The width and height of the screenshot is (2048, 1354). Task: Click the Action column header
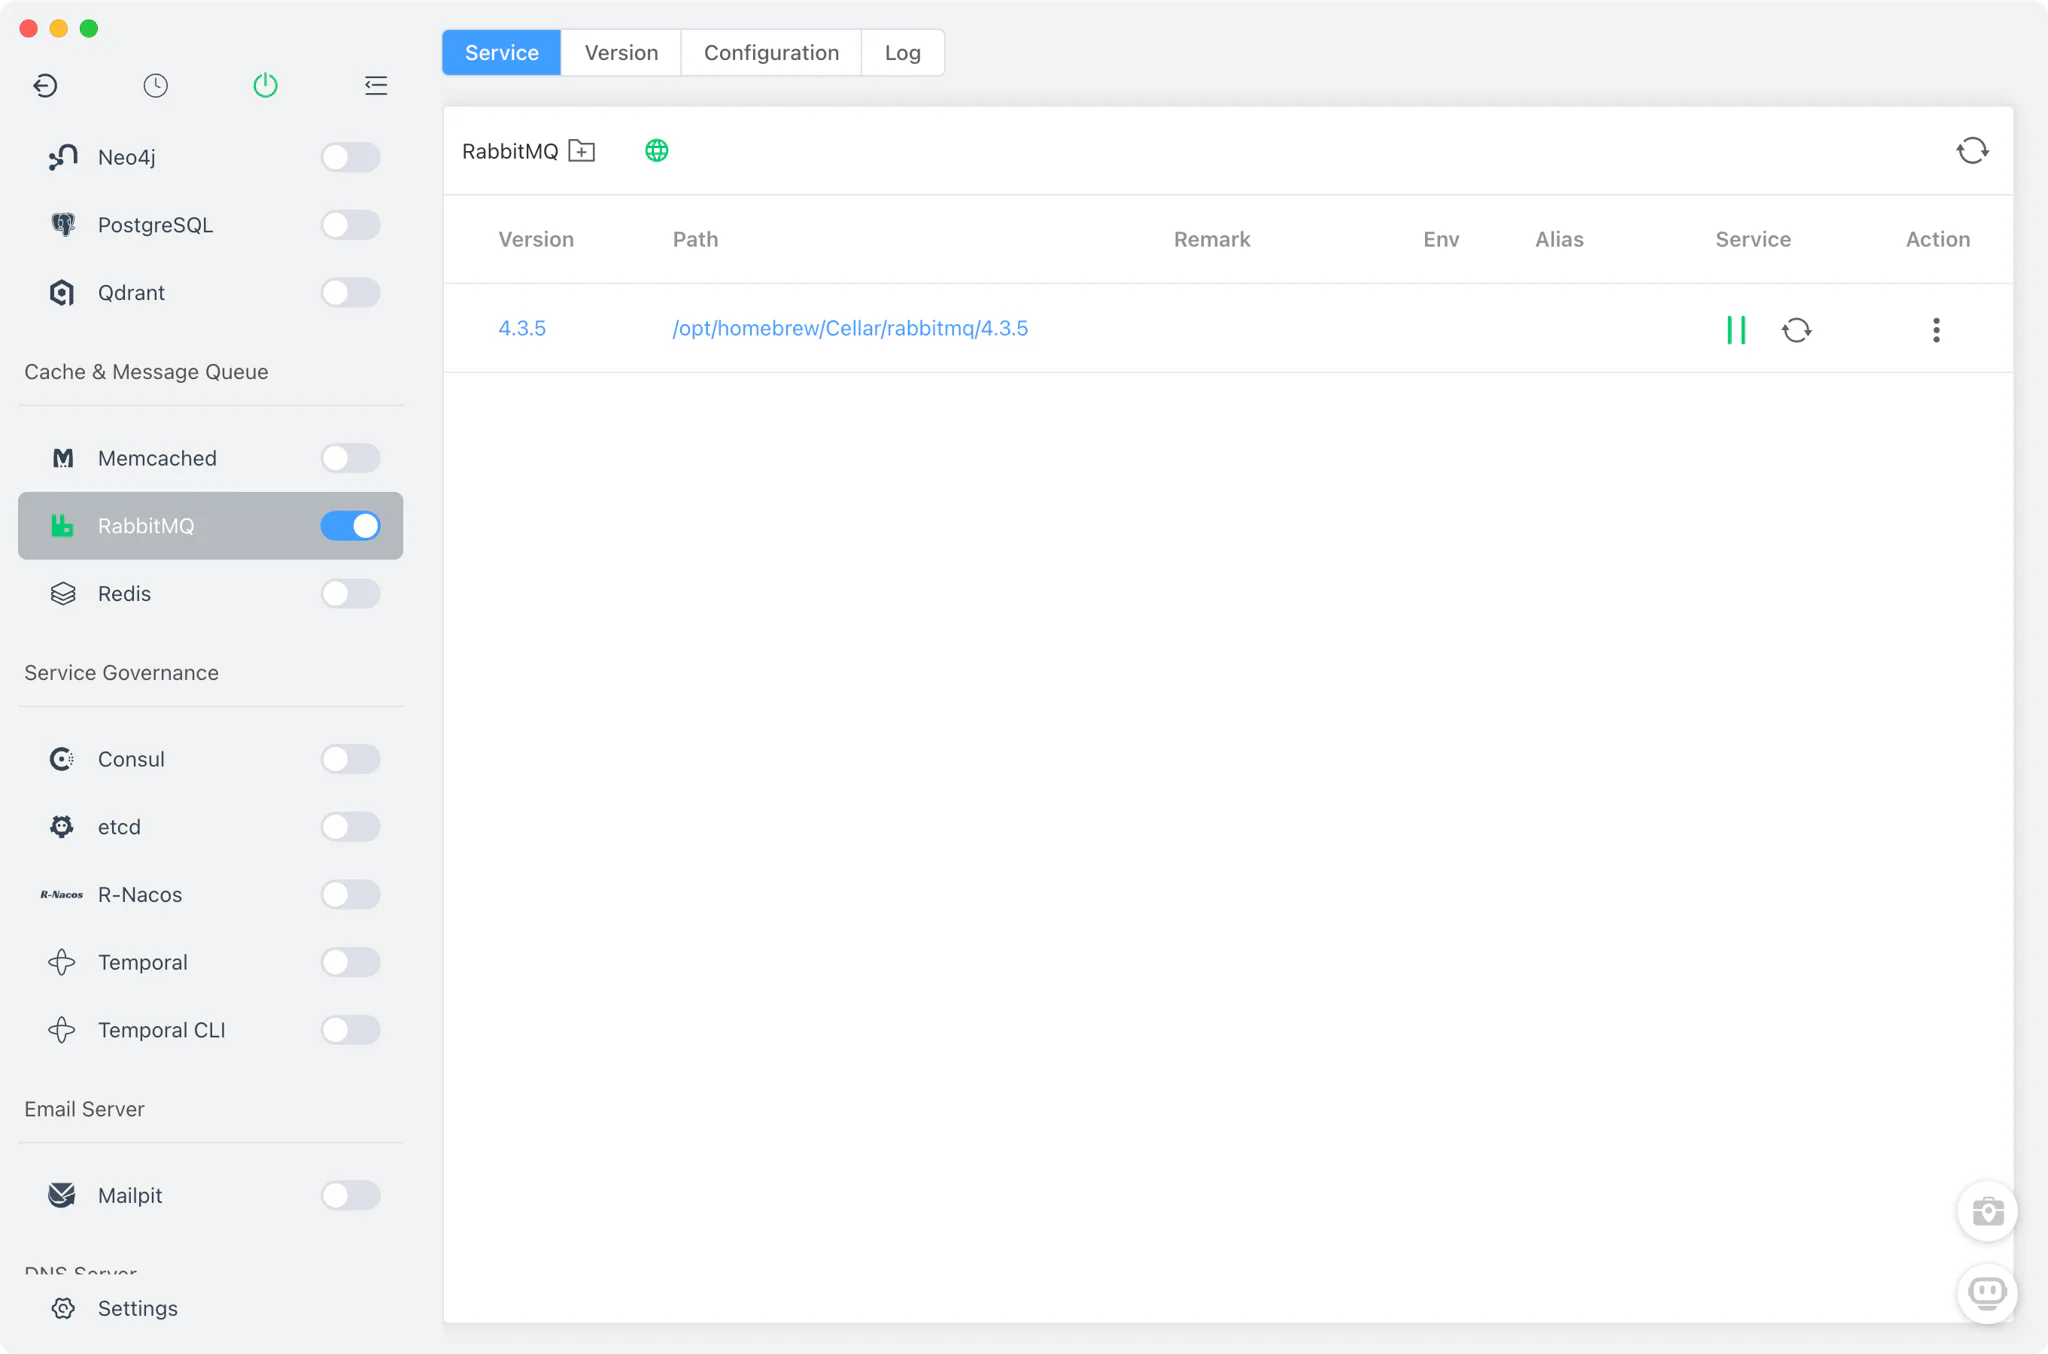(1937, 239)
